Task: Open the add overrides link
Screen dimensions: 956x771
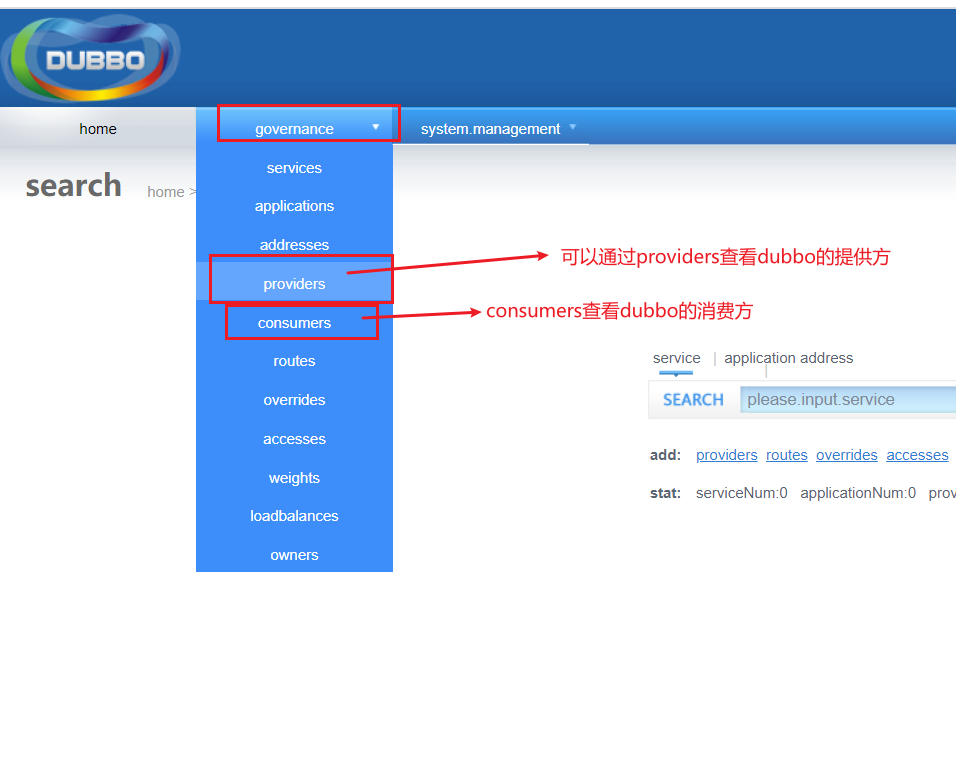Action: click(847, 455)
